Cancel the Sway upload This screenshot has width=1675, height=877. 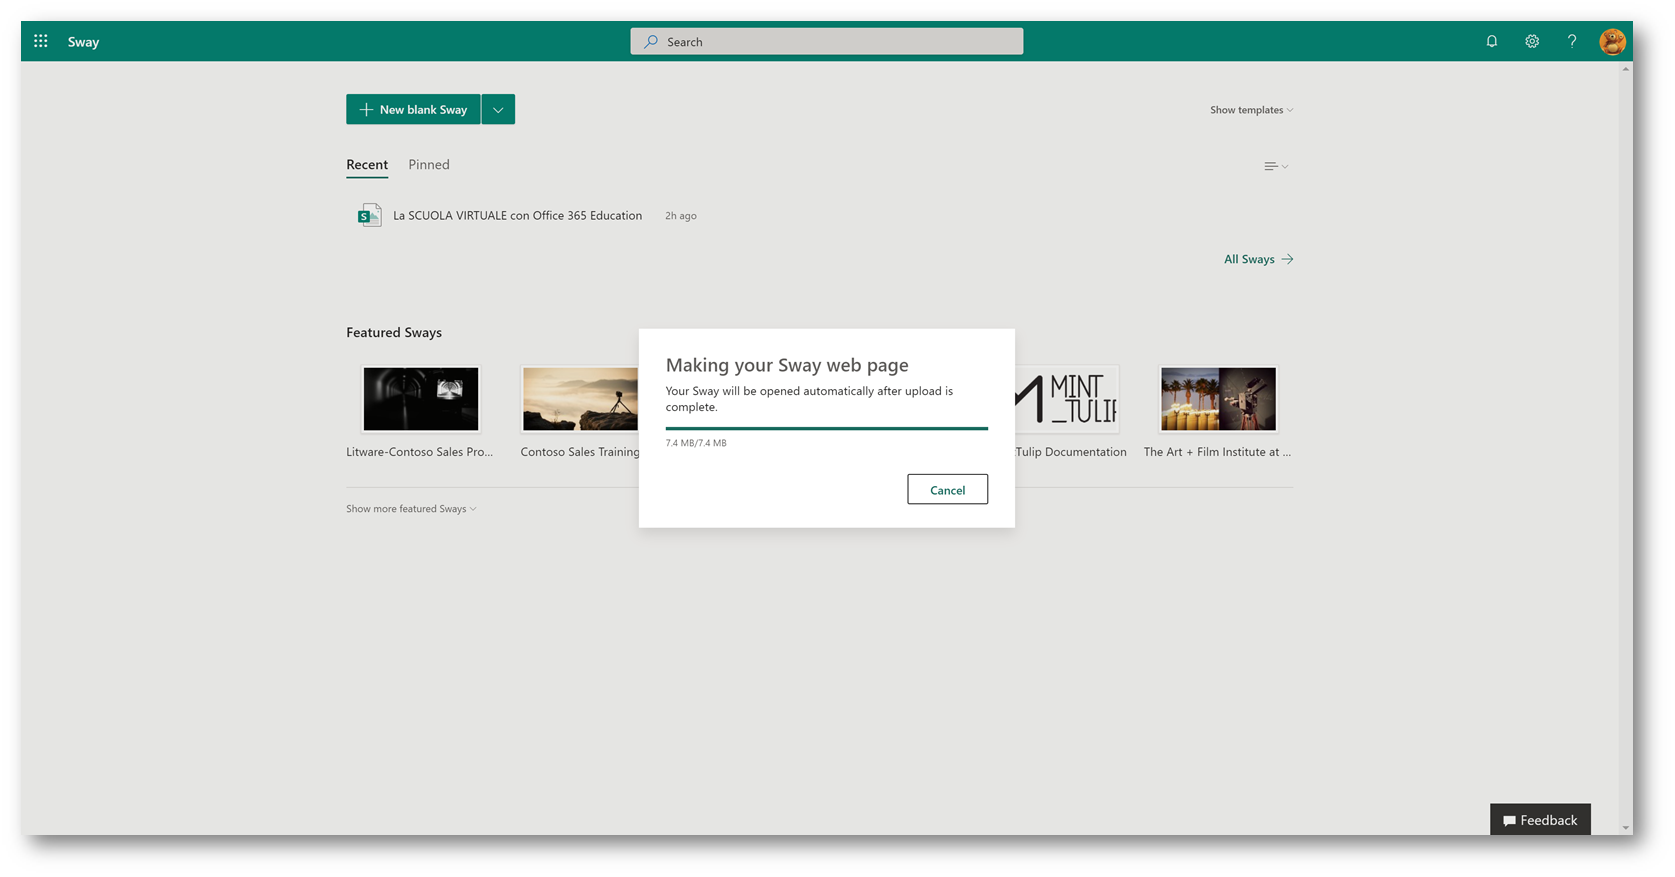[947, 489]
